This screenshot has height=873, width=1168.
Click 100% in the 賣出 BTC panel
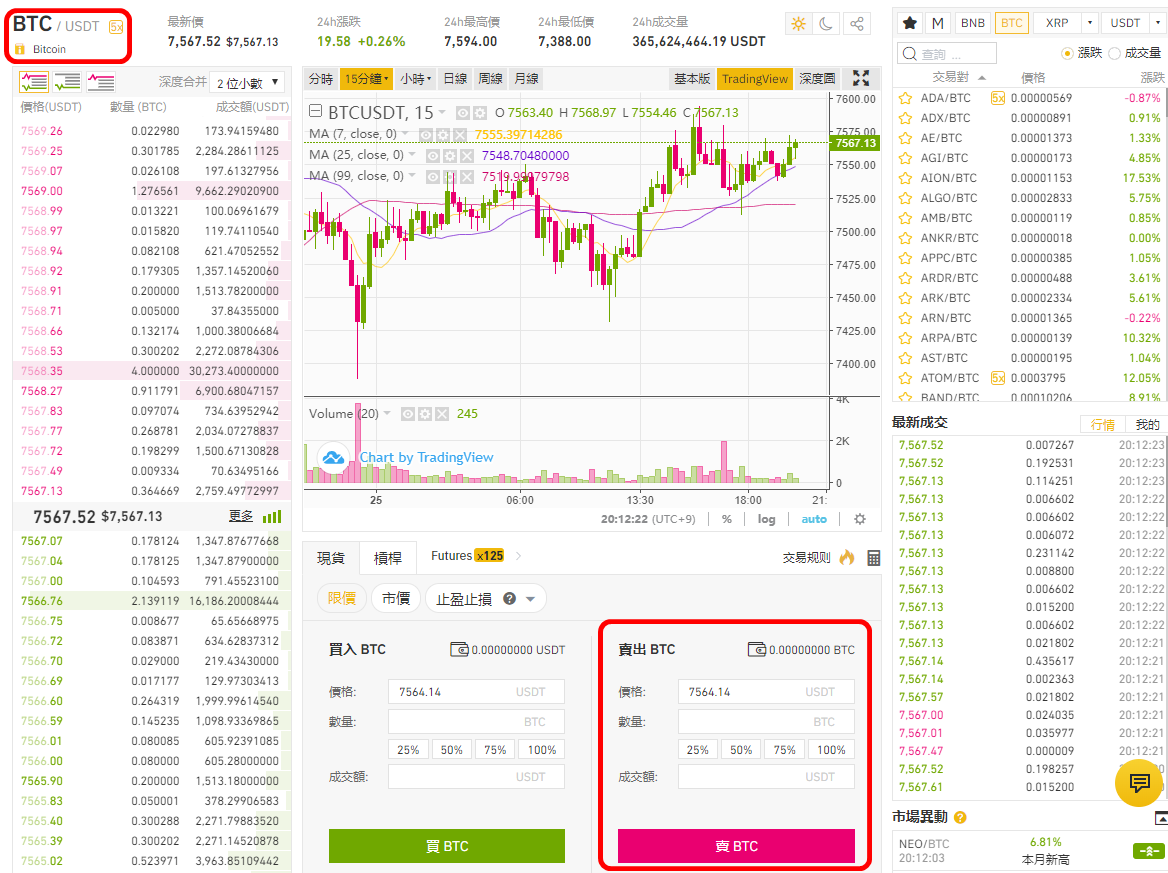coord(831,750)
